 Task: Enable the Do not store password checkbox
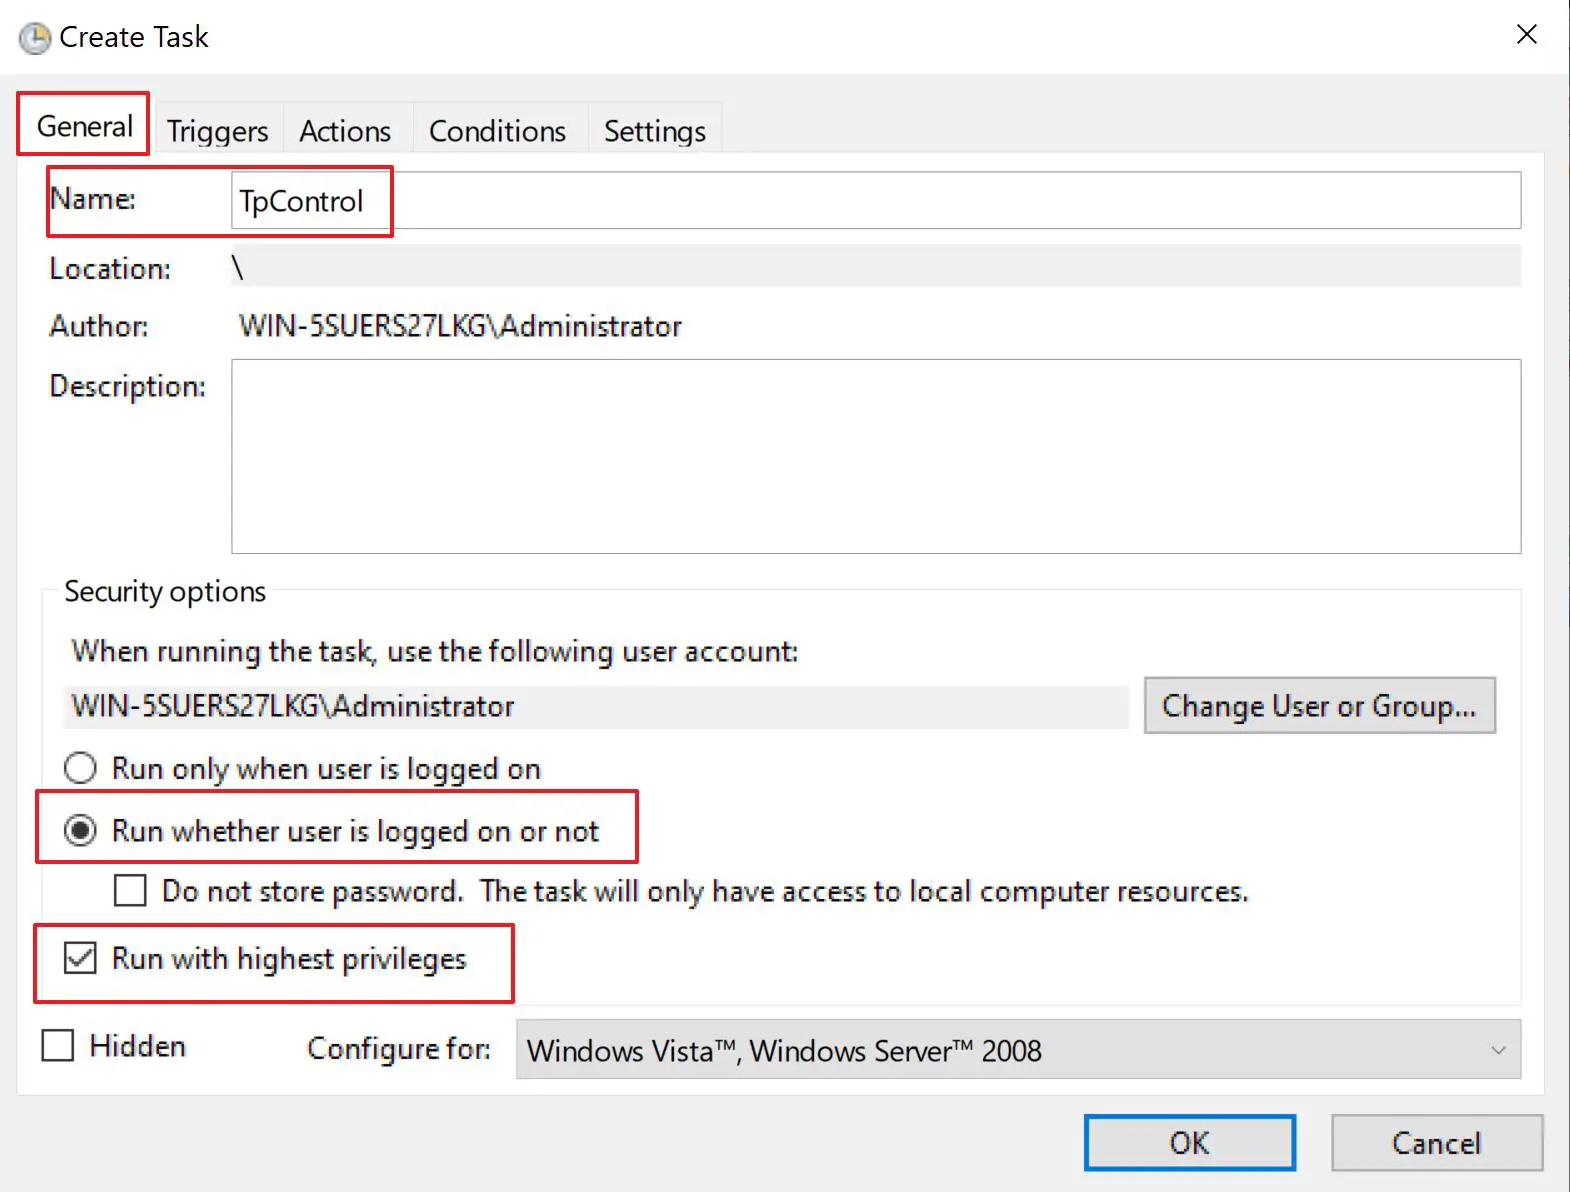click(x=130, y=891)
